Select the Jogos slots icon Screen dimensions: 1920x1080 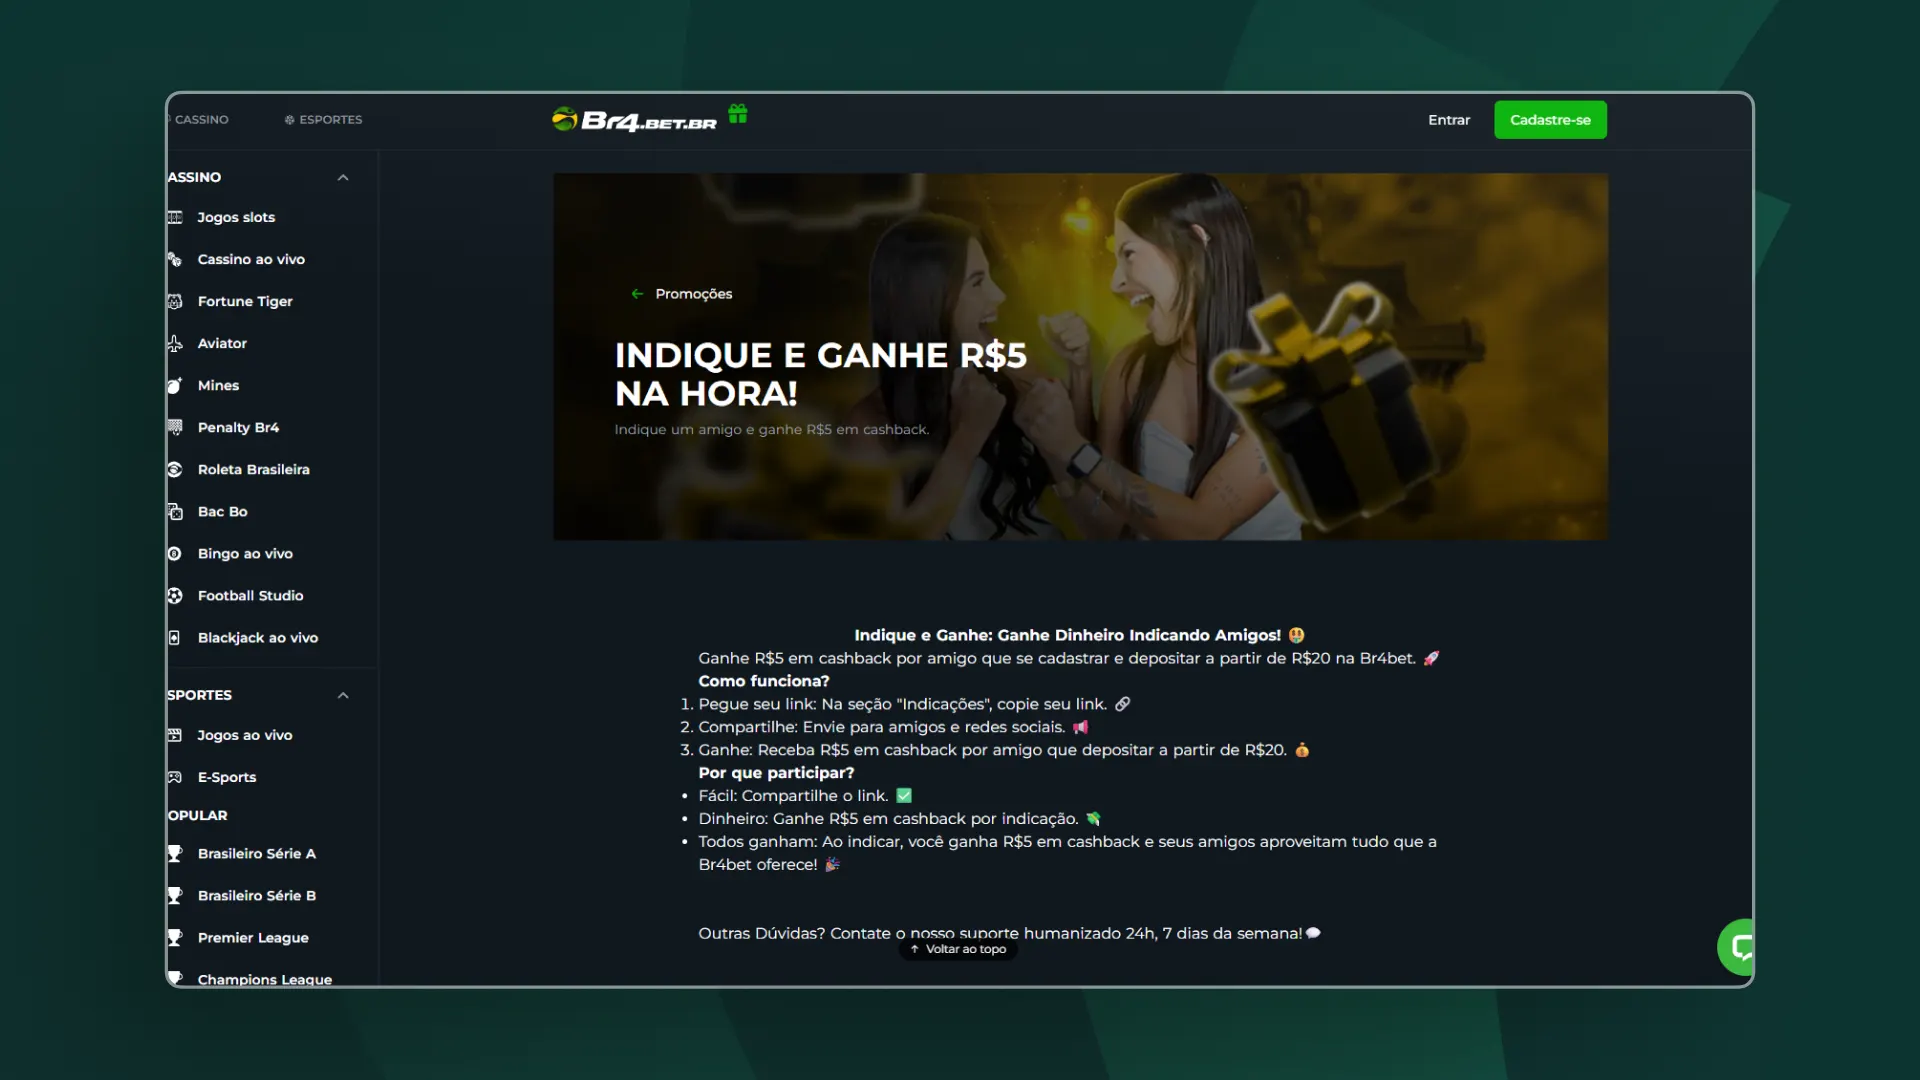pos(176,217)
